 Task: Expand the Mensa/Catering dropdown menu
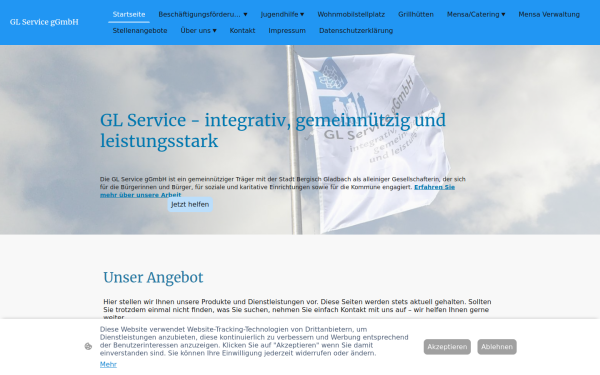[x=476, y=15]
